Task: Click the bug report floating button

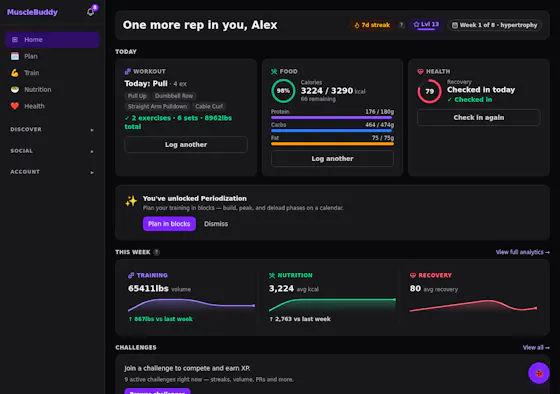Action: [539, 373]
